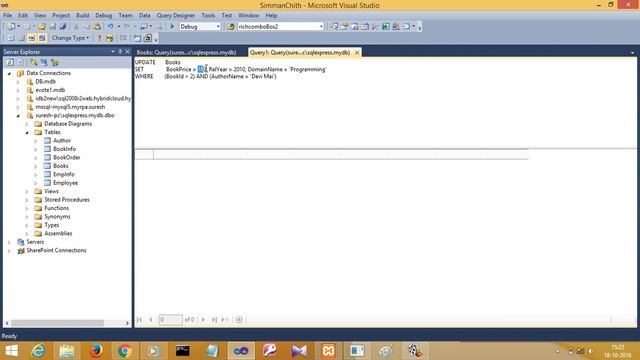
Task: Expand the Stored Procedures folder
Action: [x=27, y=200]
